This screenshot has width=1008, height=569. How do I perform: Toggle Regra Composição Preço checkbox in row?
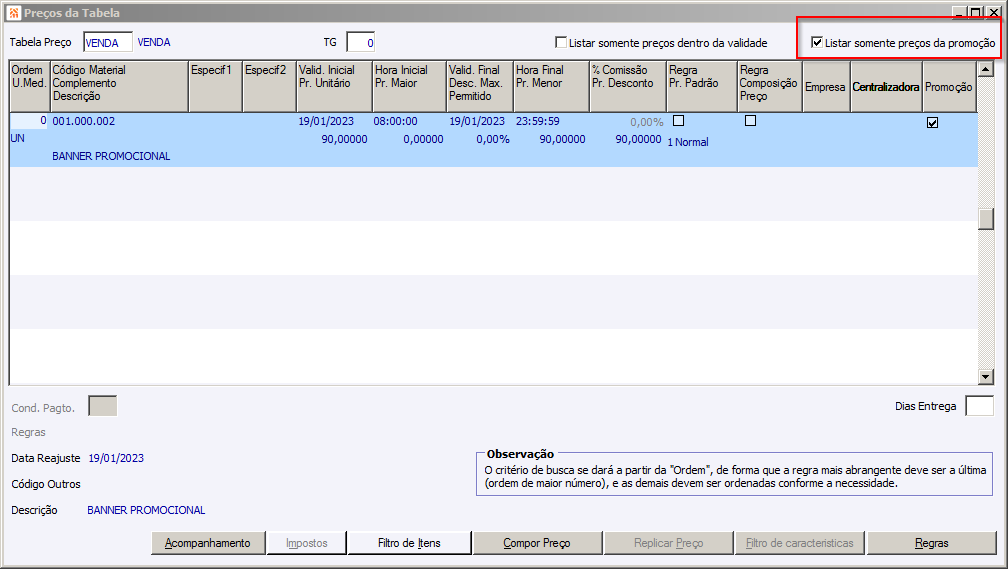tap(750, 121)
